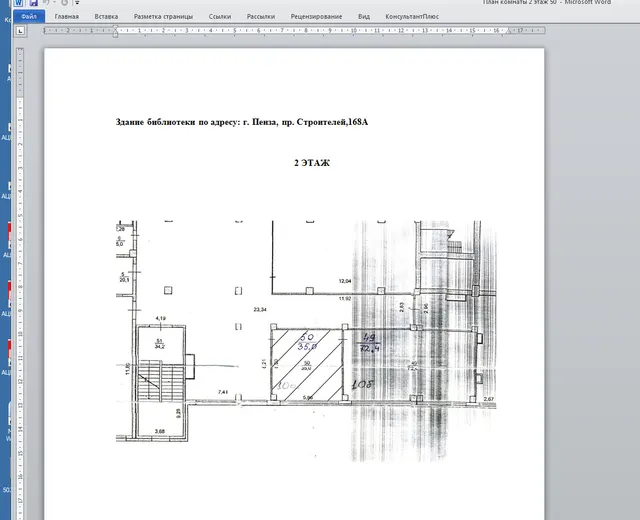Click the right indent marker on ruler

[x=509, y=31]
